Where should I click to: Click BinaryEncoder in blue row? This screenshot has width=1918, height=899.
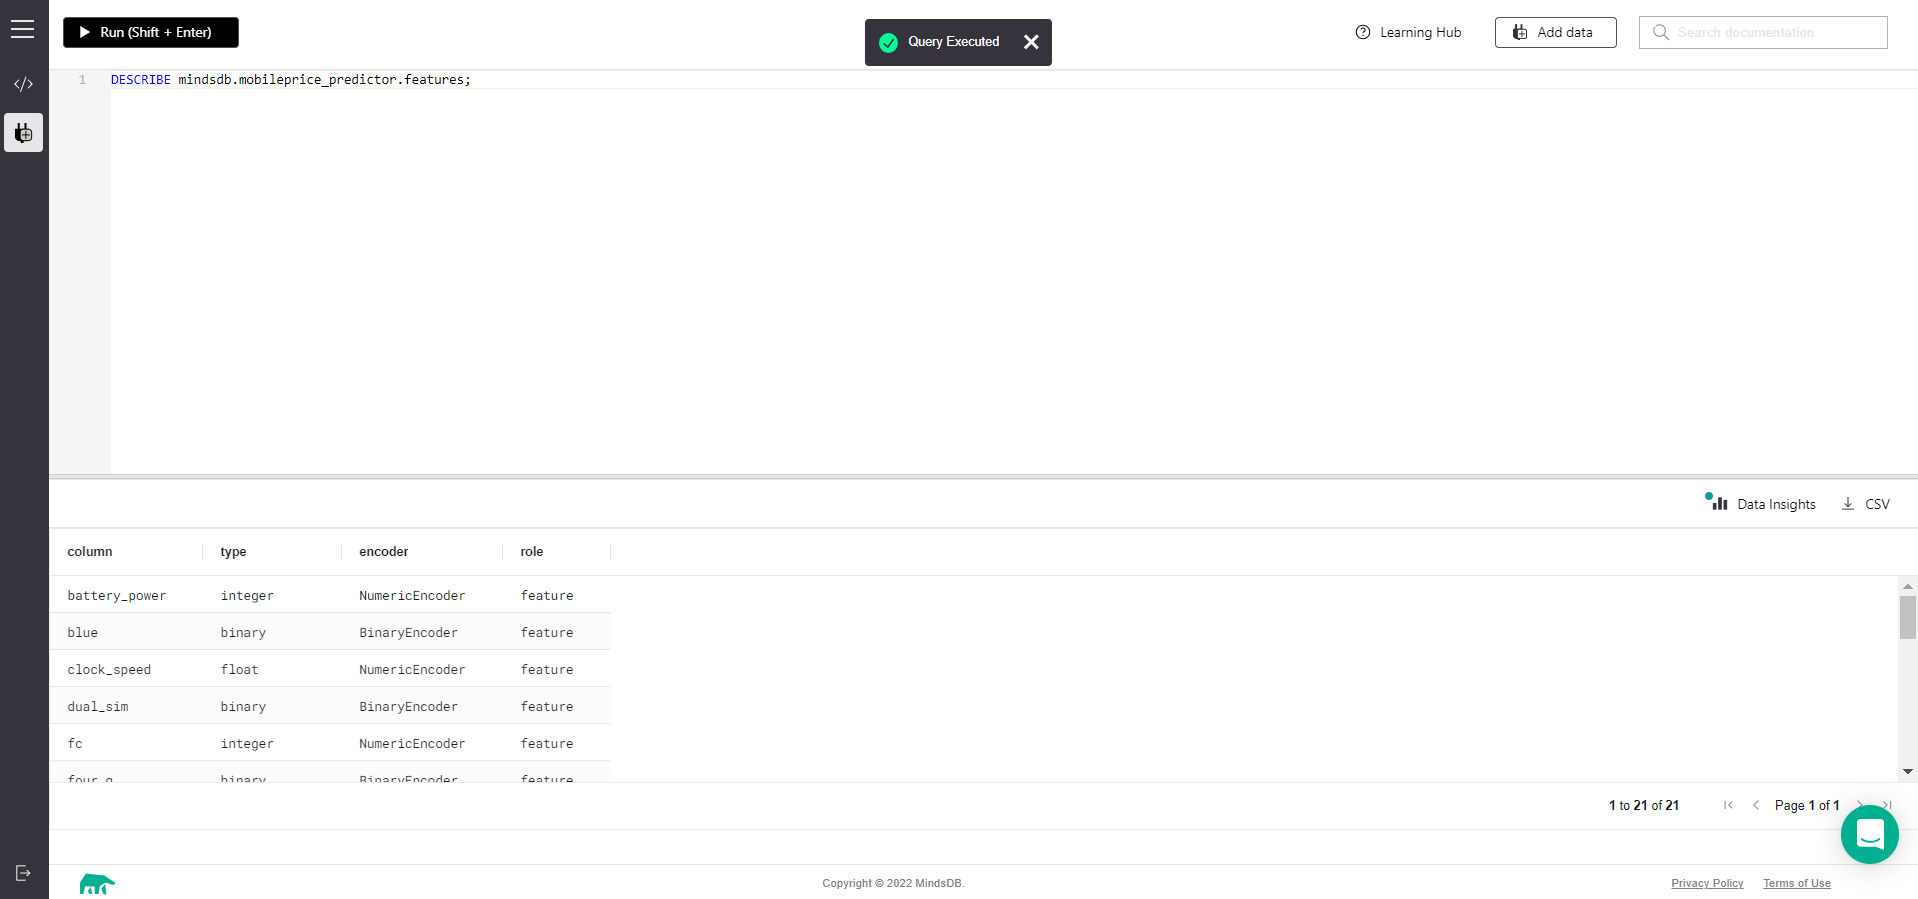pos(408,633)
